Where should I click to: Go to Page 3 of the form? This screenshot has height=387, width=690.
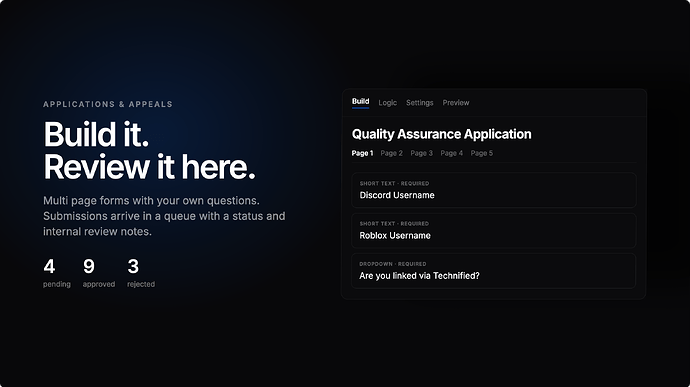(x=421, y=153)
